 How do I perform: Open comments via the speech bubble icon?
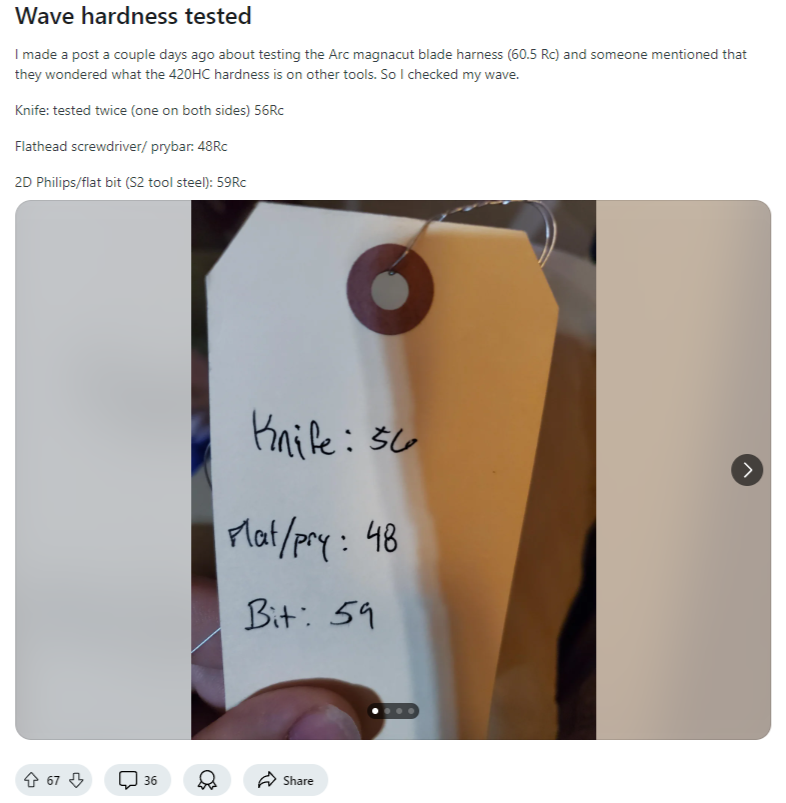tap(128, 780)
